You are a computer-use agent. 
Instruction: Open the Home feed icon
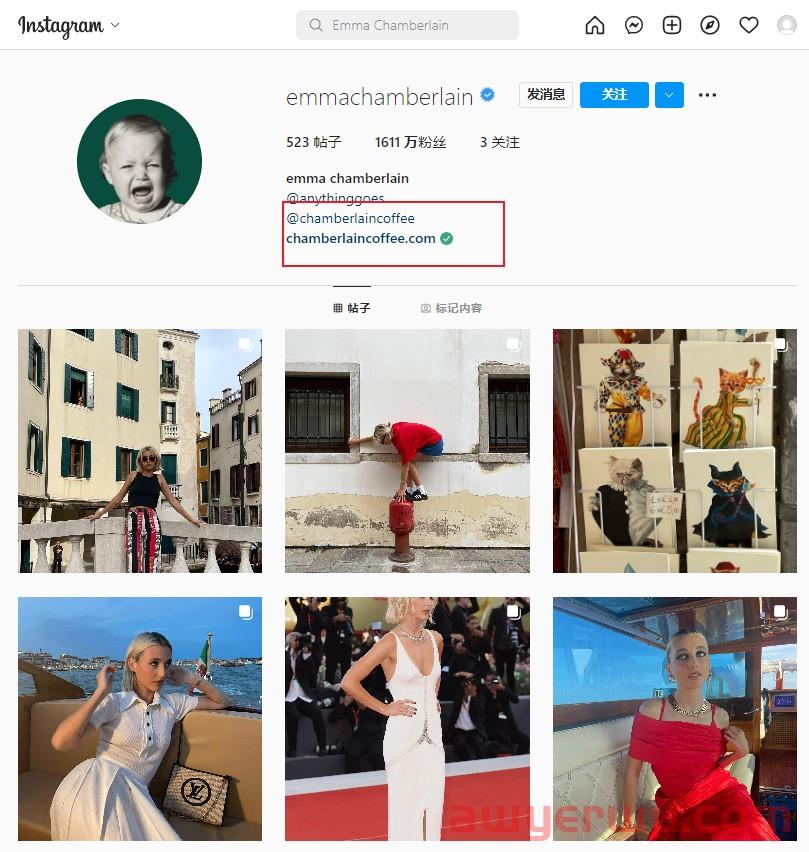594,25
